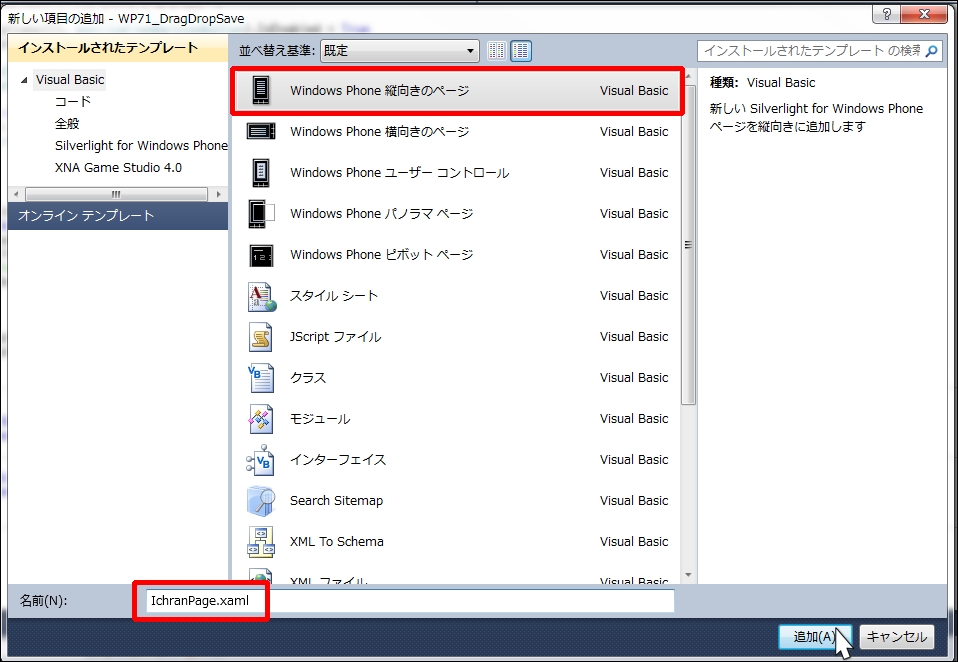The width and height of the screenshot is (958, 662).
Task: Open the 並べ替え基準 sort dropdown
Action: pyautogui.click(x=400, y=51)
